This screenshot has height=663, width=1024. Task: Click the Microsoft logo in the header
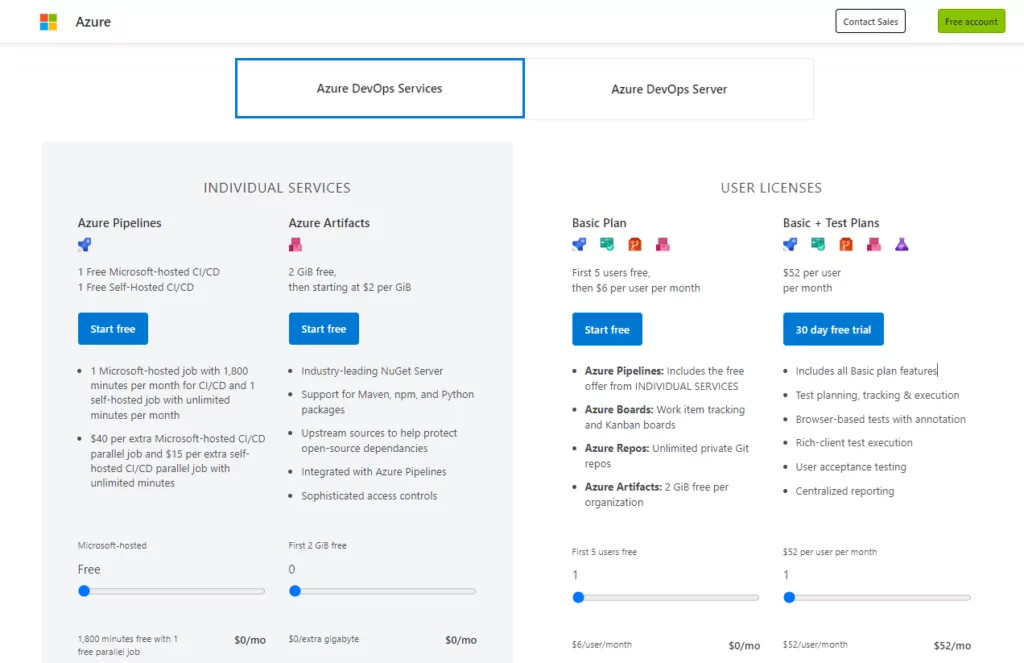pos(48,22)
